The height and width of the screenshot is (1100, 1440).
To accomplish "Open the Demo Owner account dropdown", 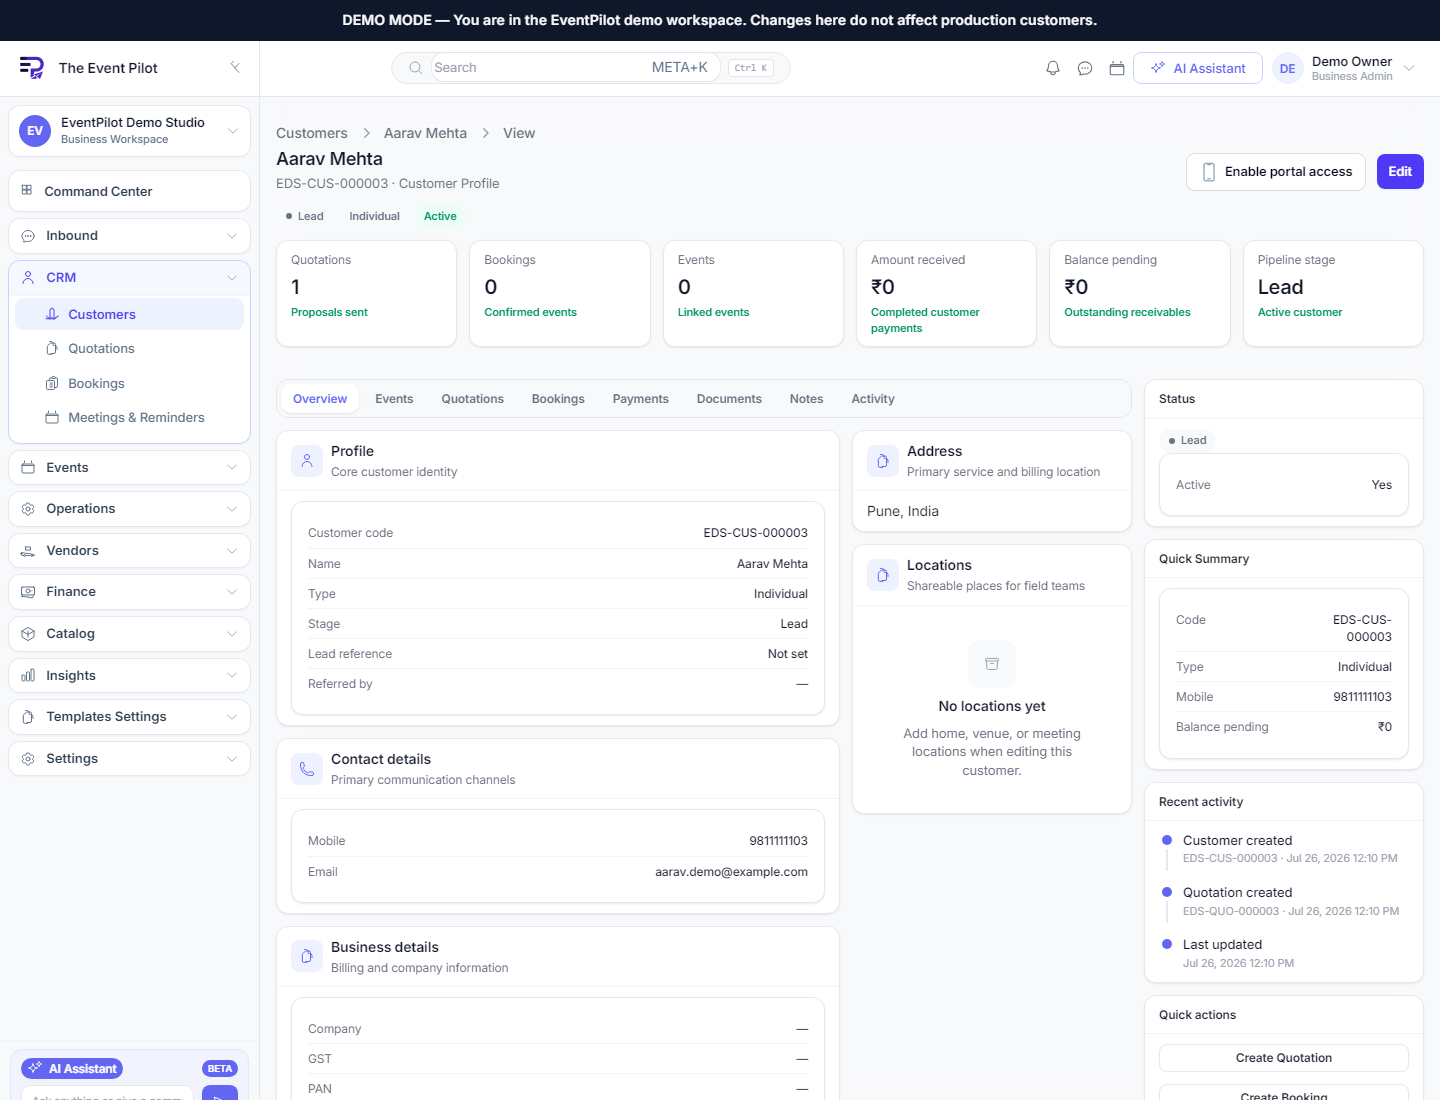I will coord(1409,68).
